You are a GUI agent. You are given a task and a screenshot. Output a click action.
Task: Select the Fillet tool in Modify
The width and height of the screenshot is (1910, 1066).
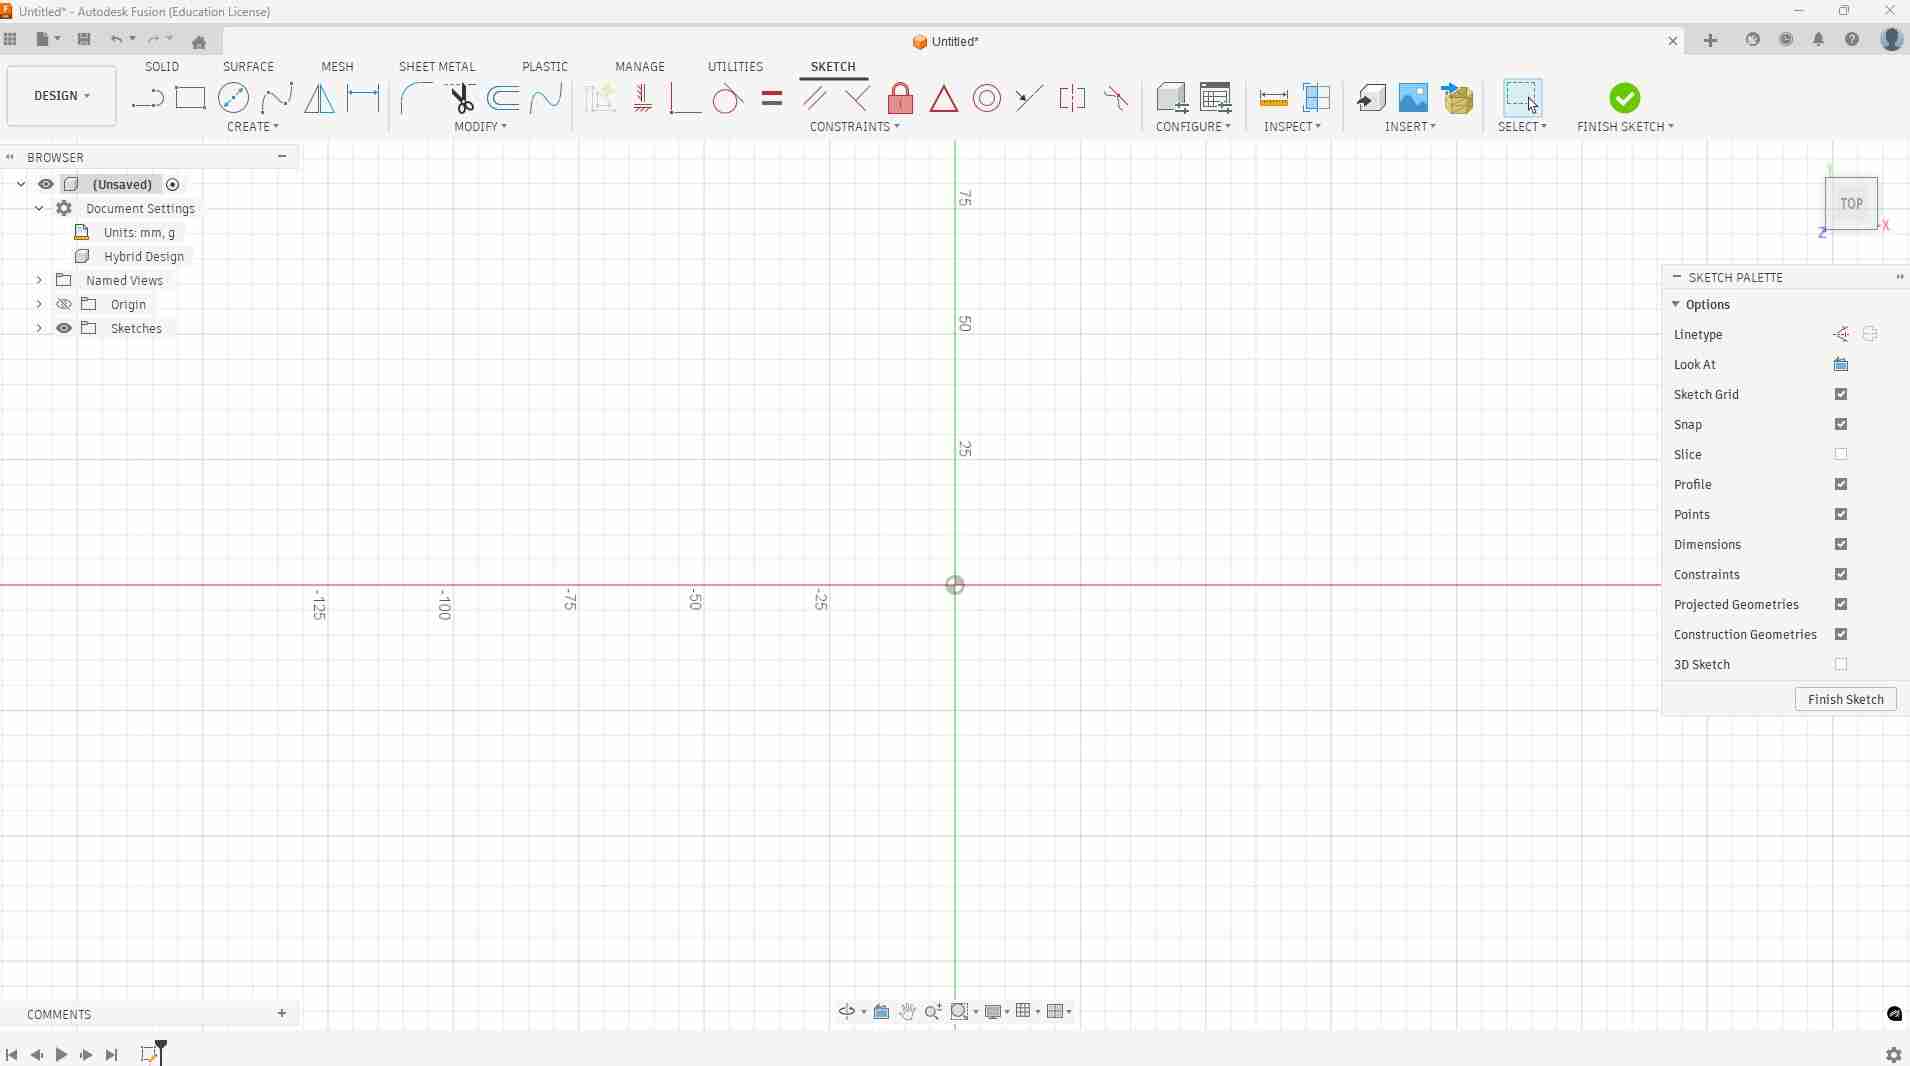(x=416, y=98)
